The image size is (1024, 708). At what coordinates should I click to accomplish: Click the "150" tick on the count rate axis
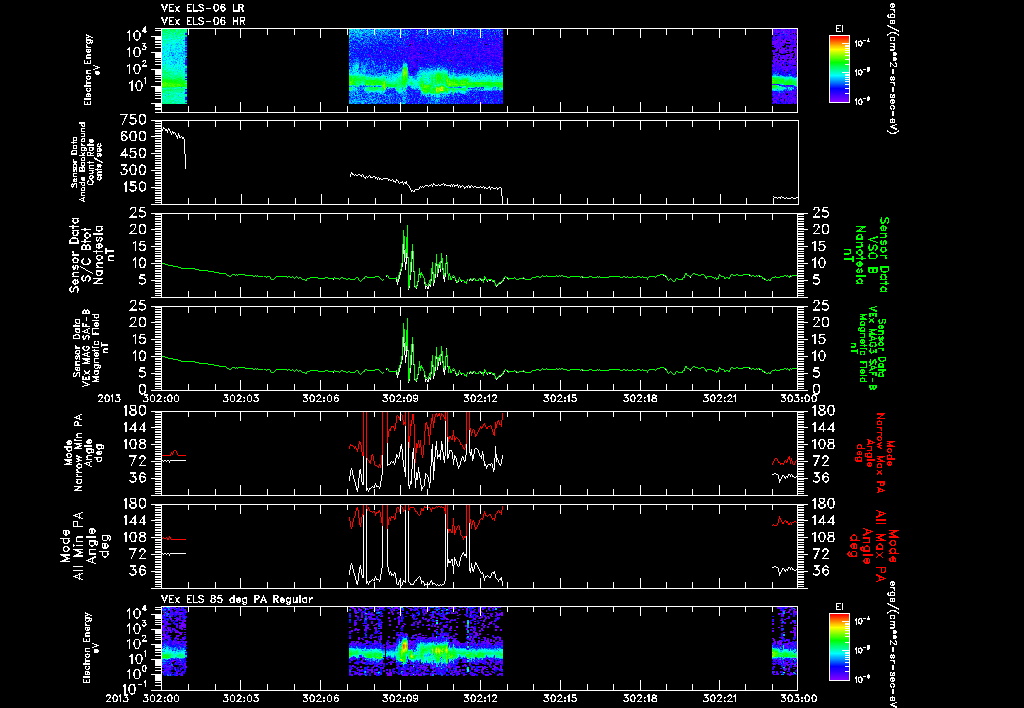pos(135,187)
